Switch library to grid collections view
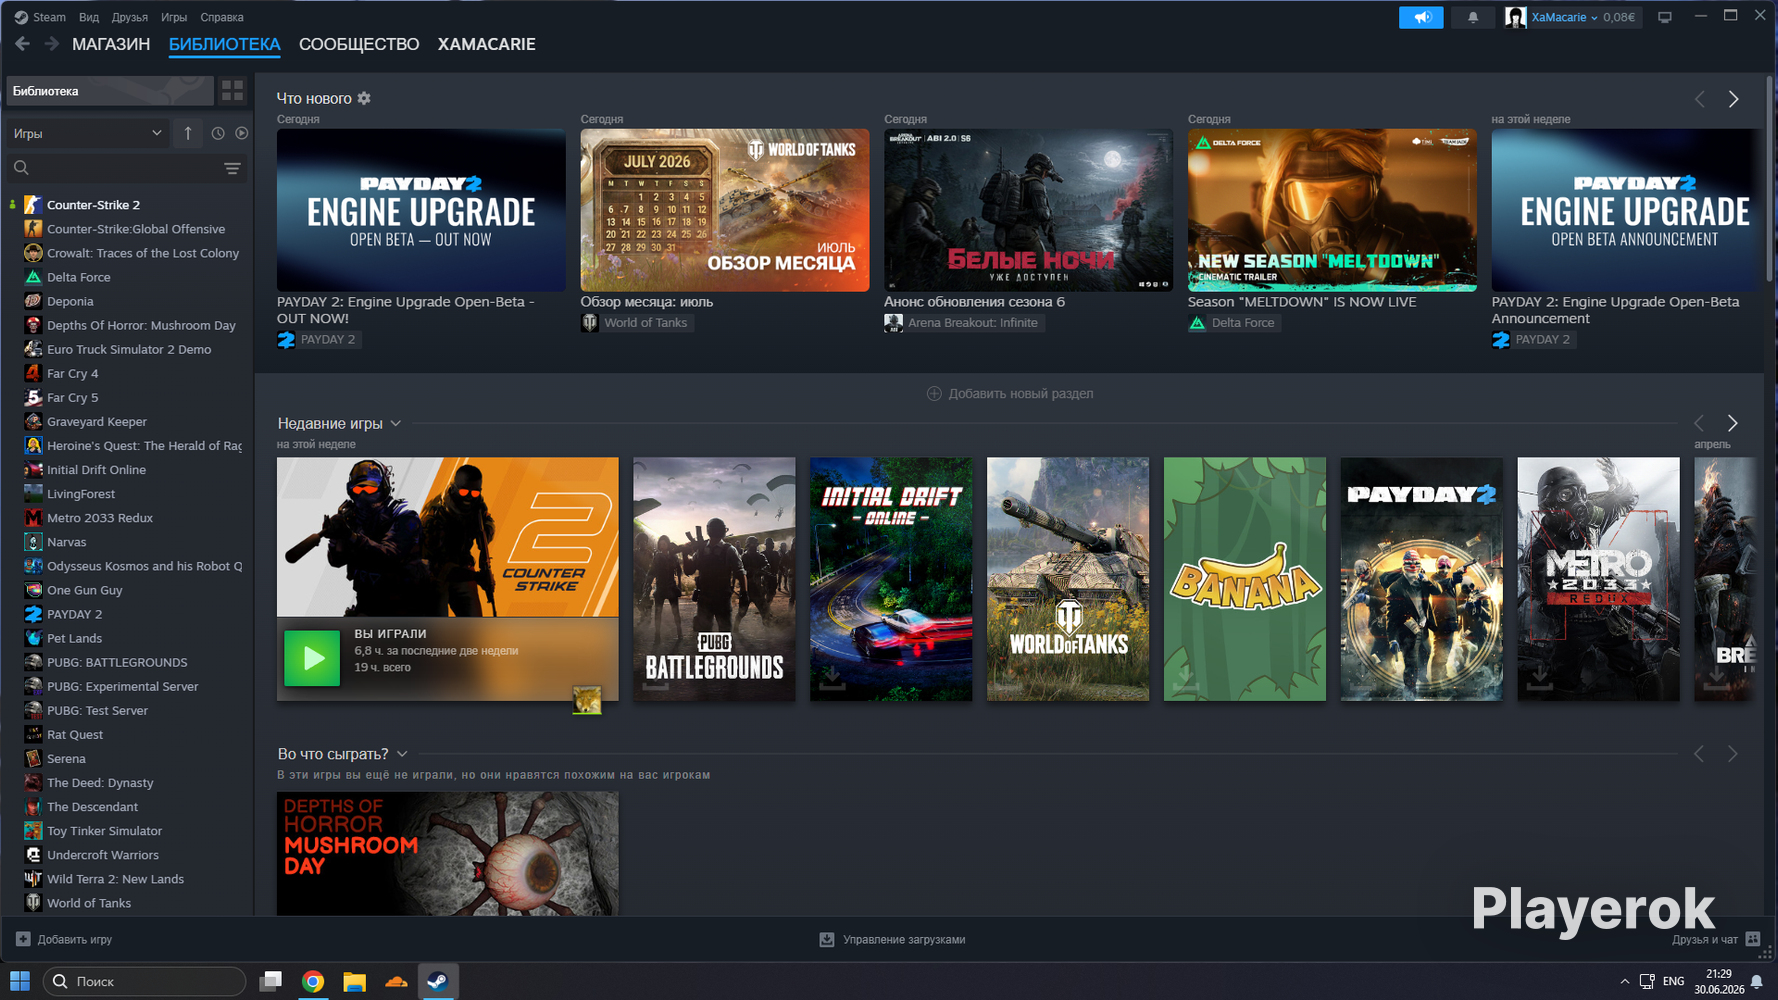 tap(233, 91)
